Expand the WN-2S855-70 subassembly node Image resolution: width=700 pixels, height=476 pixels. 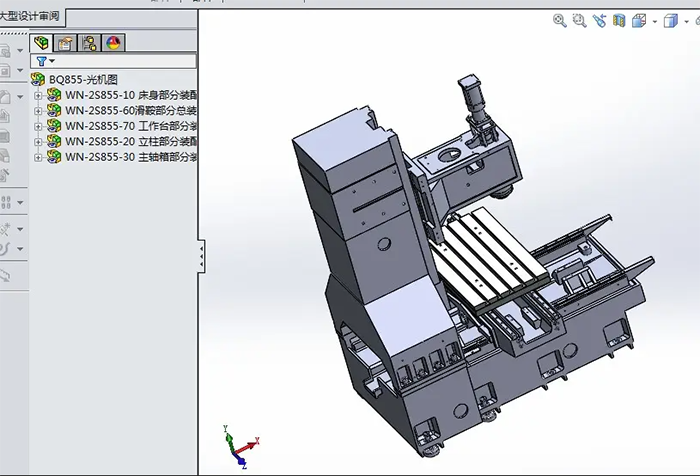(x=38, y=126)
